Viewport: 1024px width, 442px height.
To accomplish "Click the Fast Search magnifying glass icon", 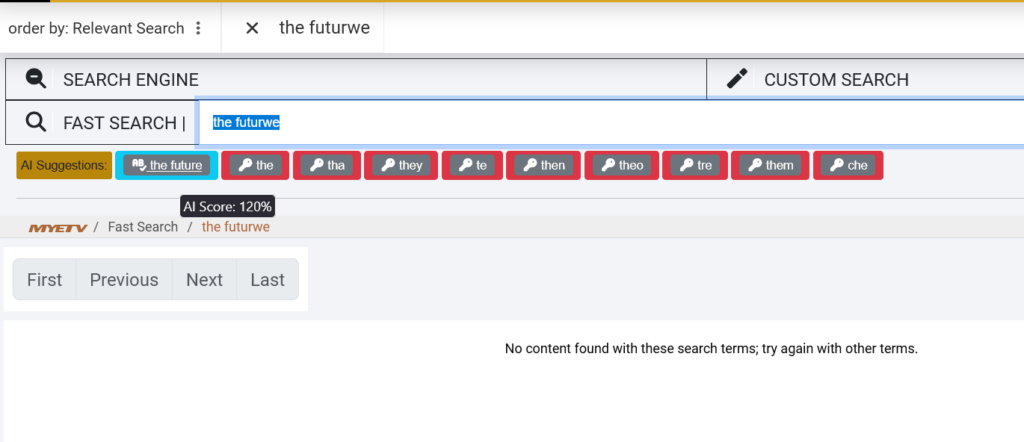I will click(36, 122).
